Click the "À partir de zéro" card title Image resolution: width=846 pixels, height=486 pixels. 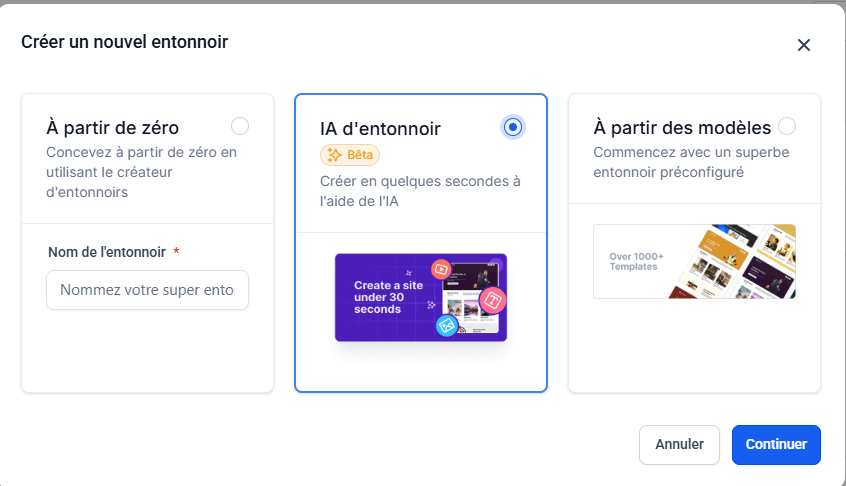[113, 128]
